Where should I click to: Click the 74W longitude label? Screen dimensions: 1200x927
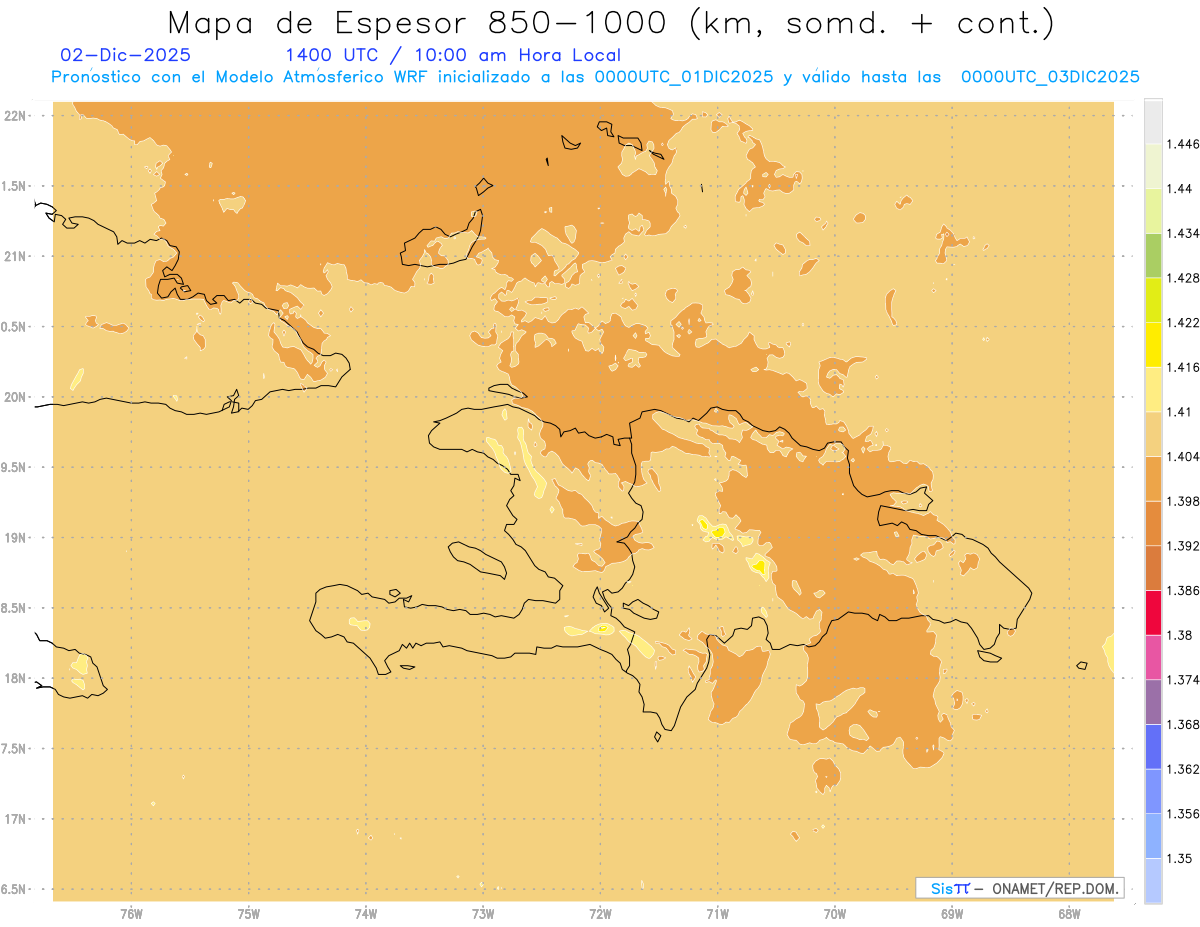pyautogui.click(x=366, y=913)
